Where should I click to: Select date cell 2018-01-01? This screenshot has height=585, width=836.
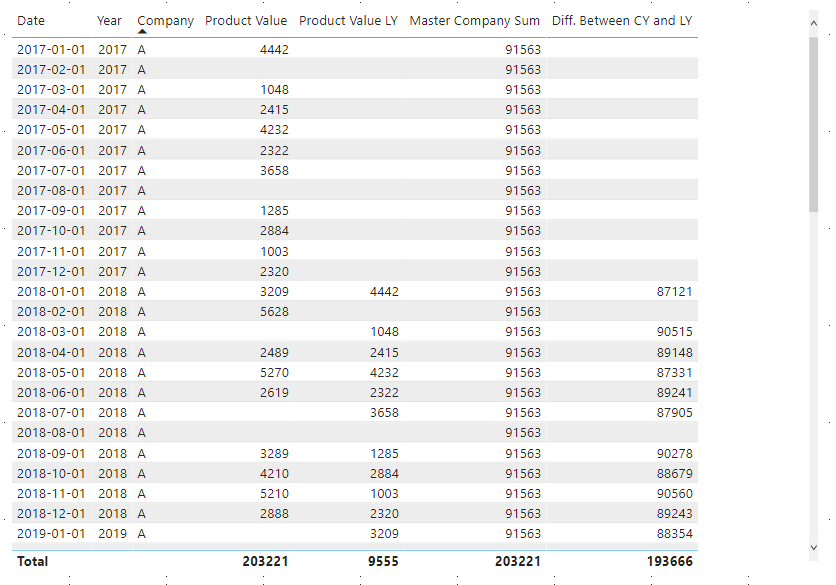pyautogui.click(x=51, y=292)
